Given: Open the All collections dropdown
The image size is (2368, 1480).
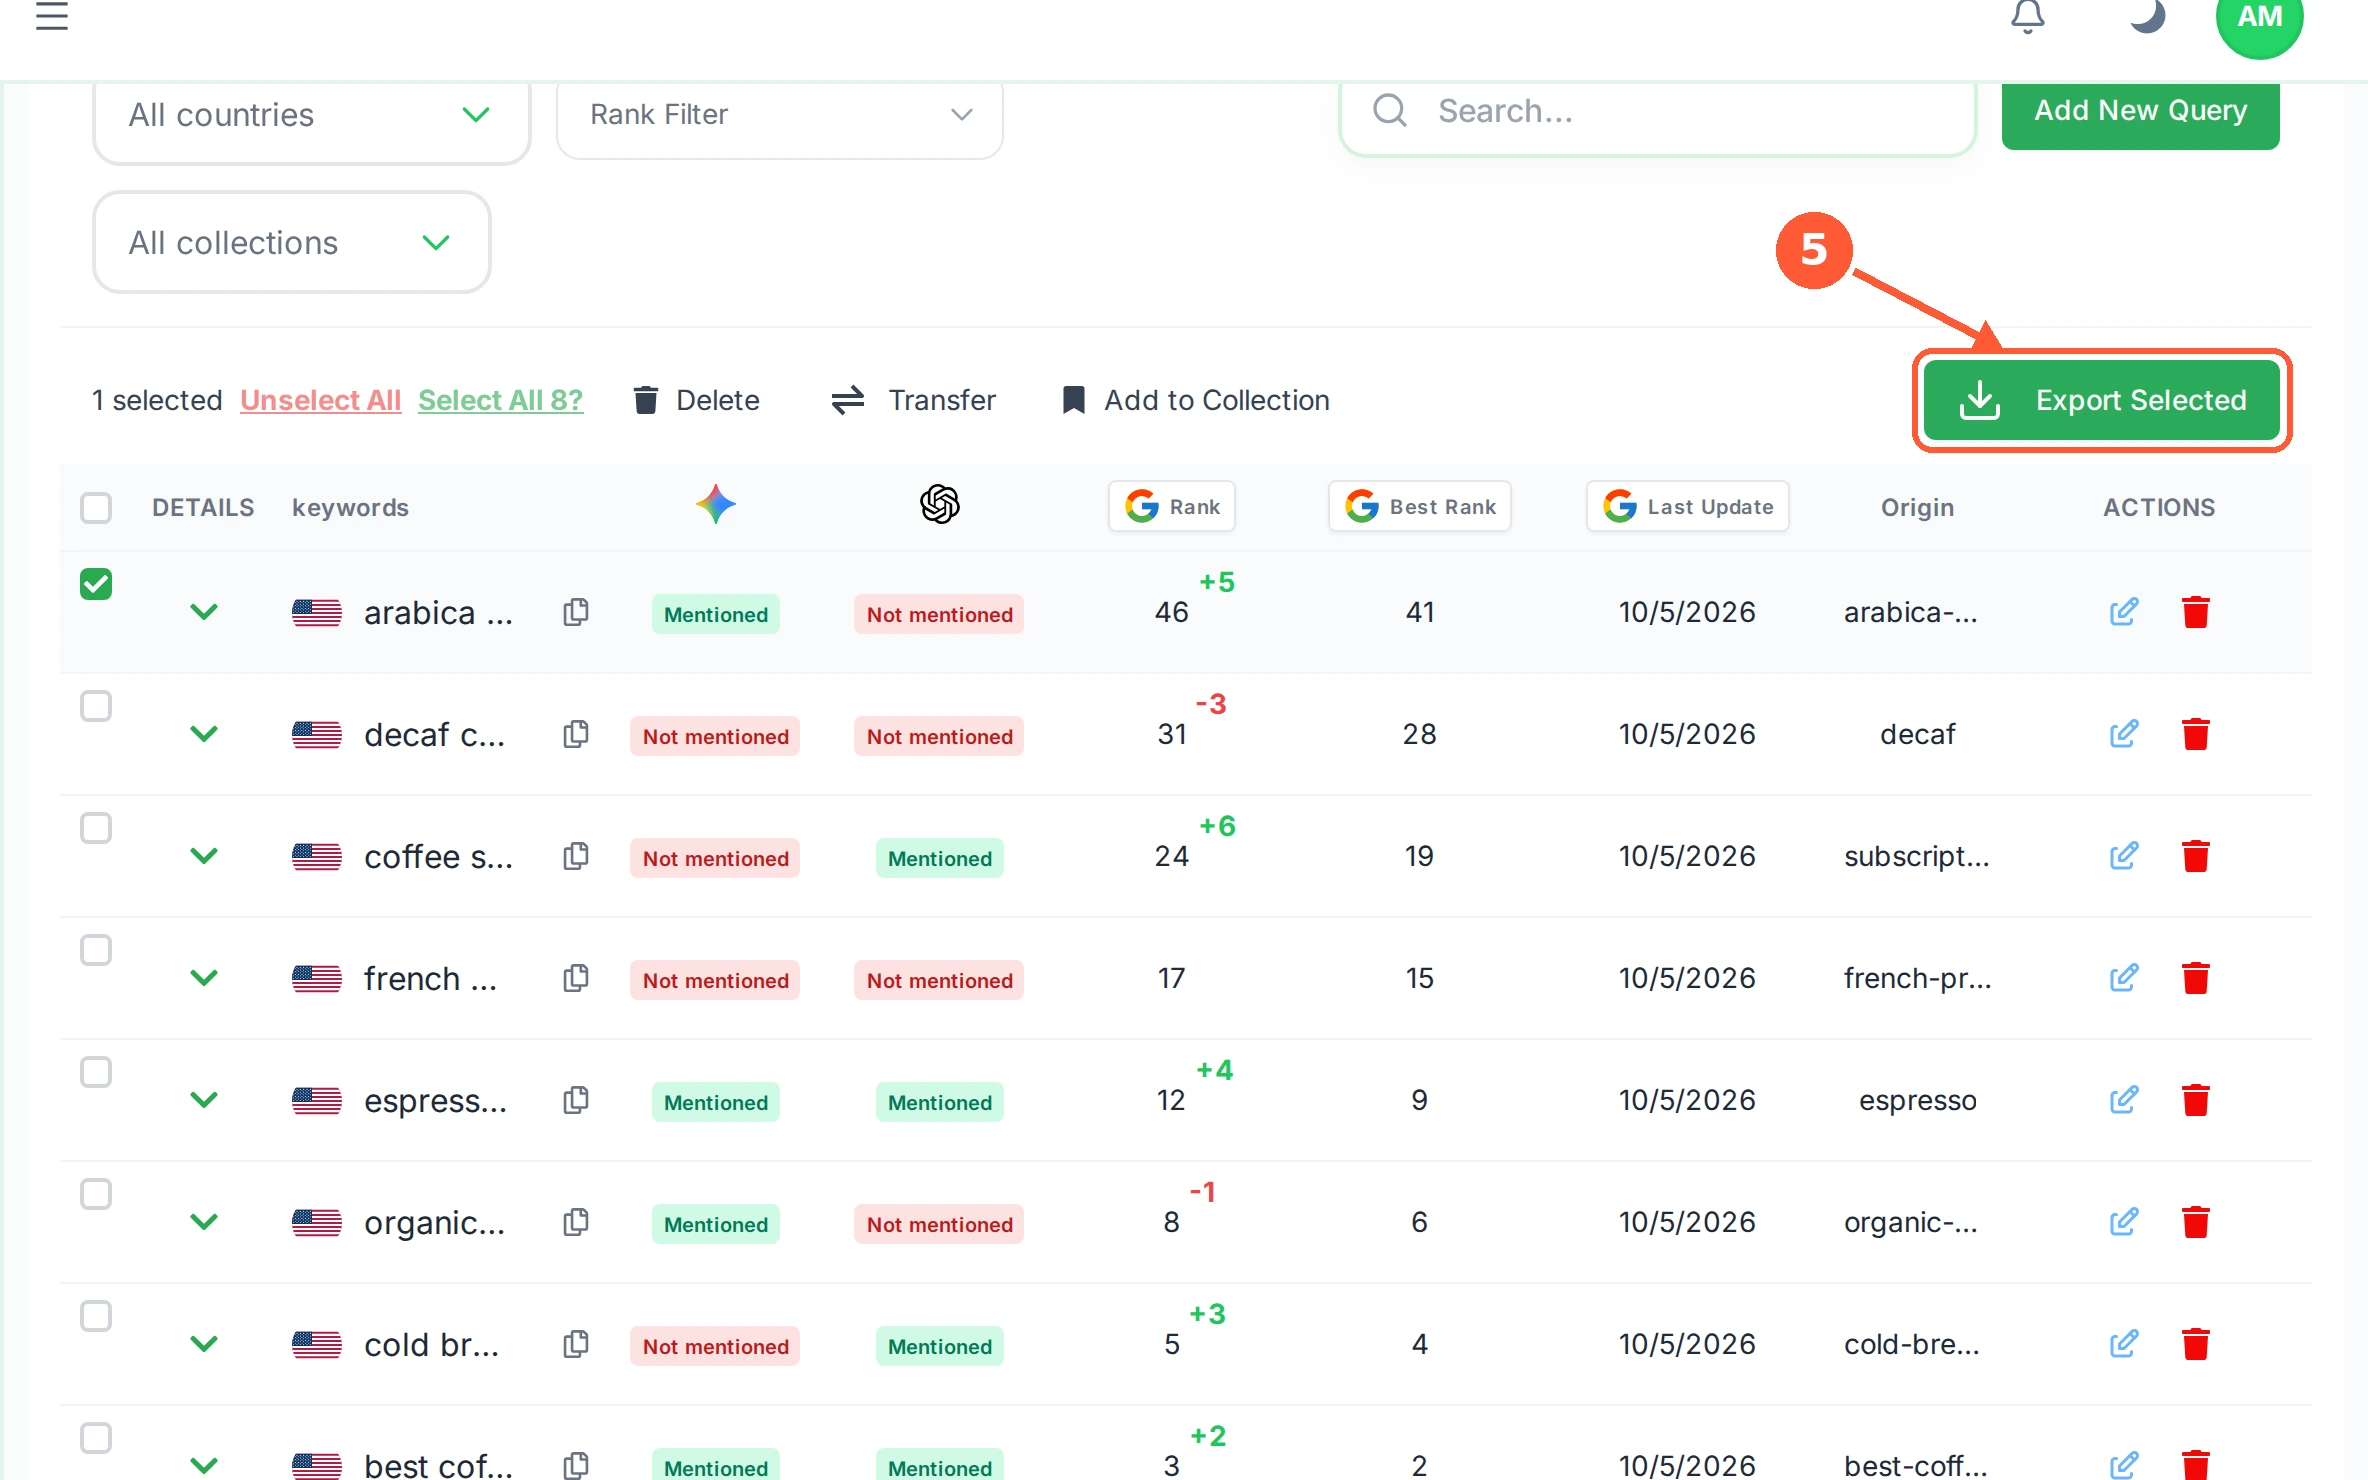Looking at the screenshot, I should click(x=291, y=243).
